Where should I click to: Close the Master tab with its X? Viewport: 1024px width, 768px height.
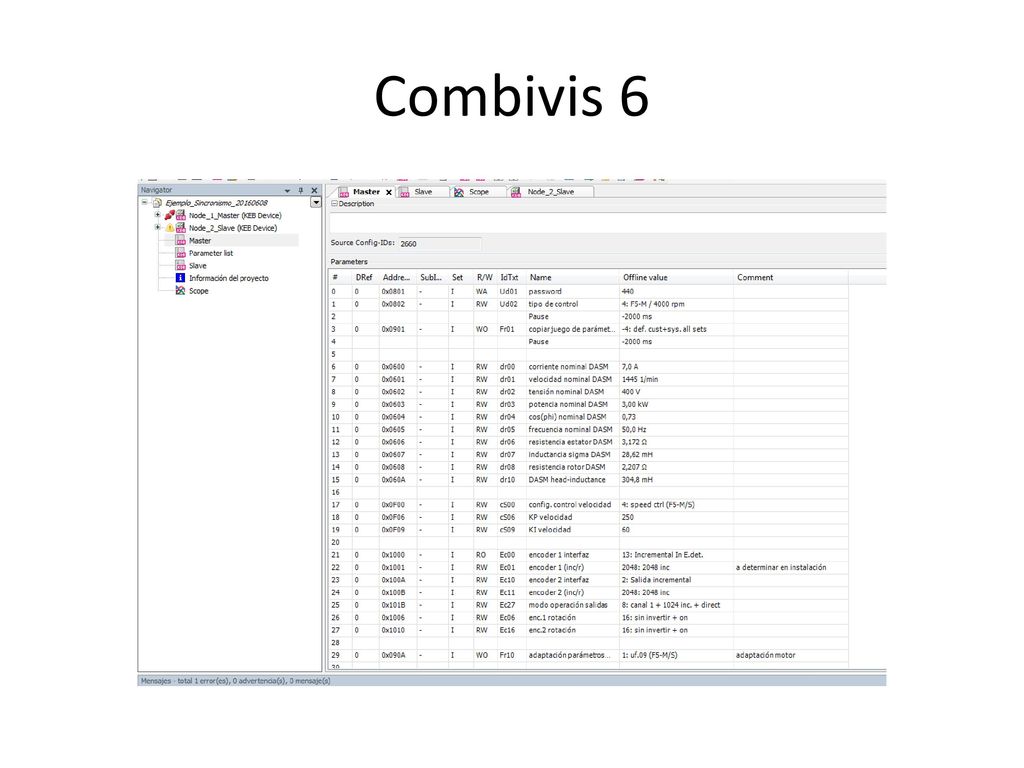coord(389,192)
